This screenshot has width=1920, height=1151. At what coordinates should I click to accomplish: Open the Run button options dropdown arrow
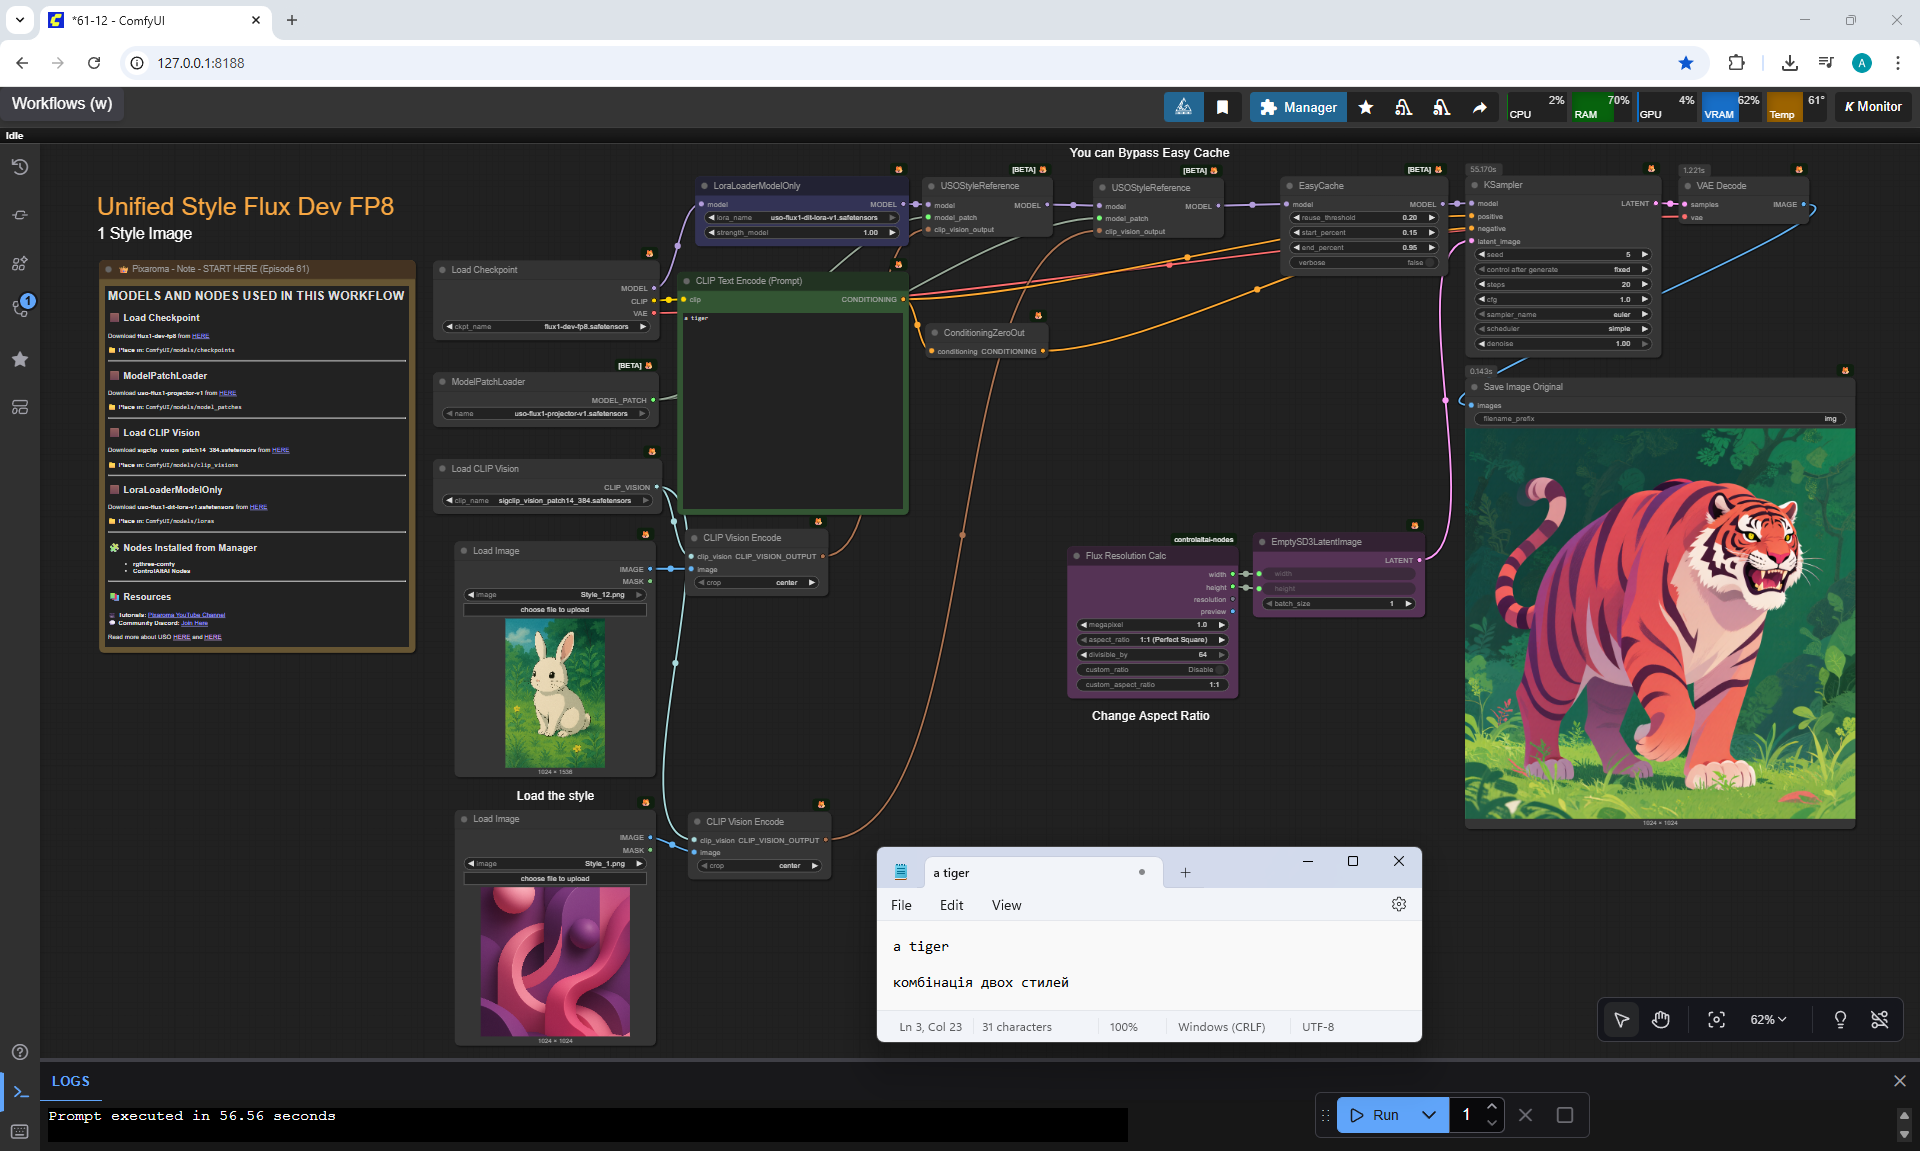point(1429,1115)
